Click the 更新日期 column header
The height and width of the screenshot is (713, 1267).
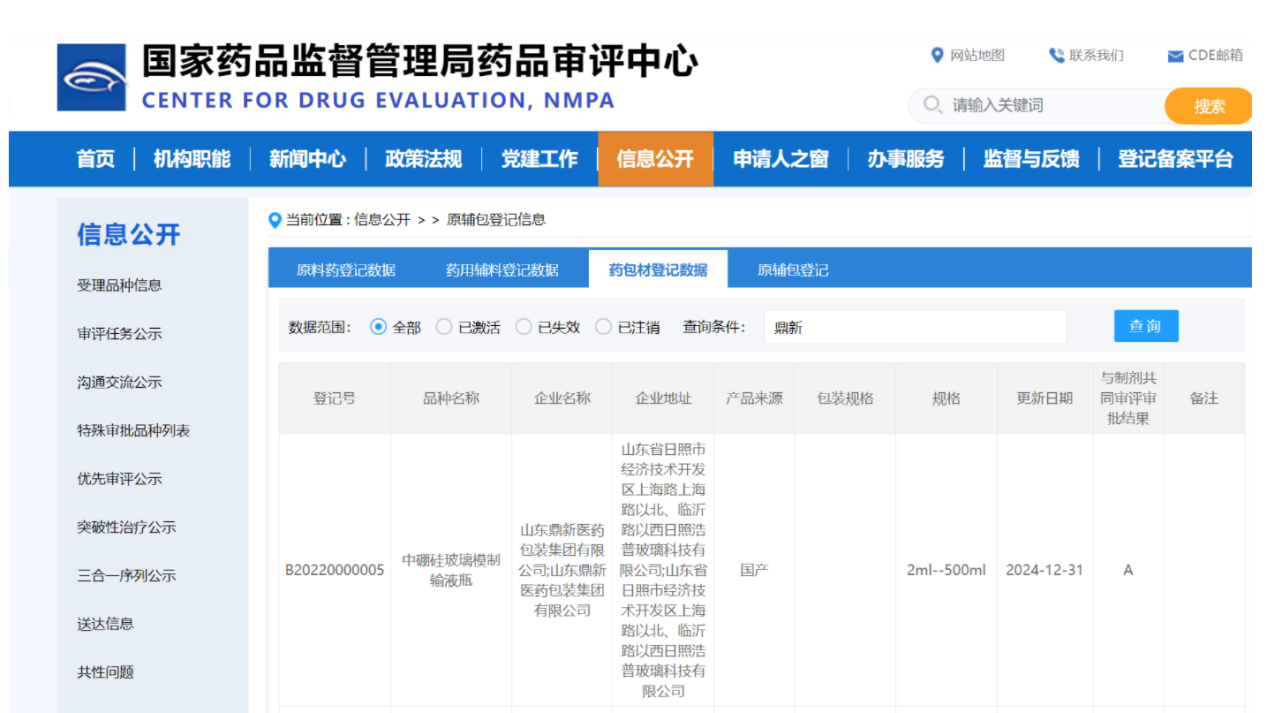(1045, 398)
